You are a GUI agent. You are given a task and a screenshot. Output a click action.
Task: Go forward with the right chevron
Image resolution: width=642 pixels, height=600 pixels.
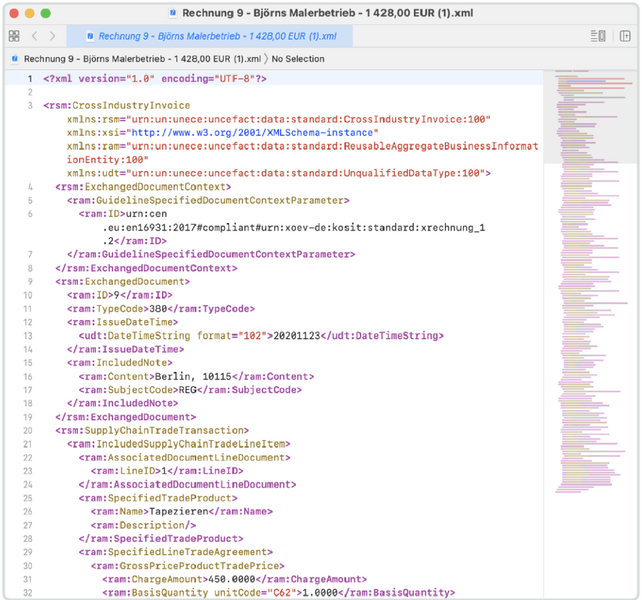click(53, 36)
